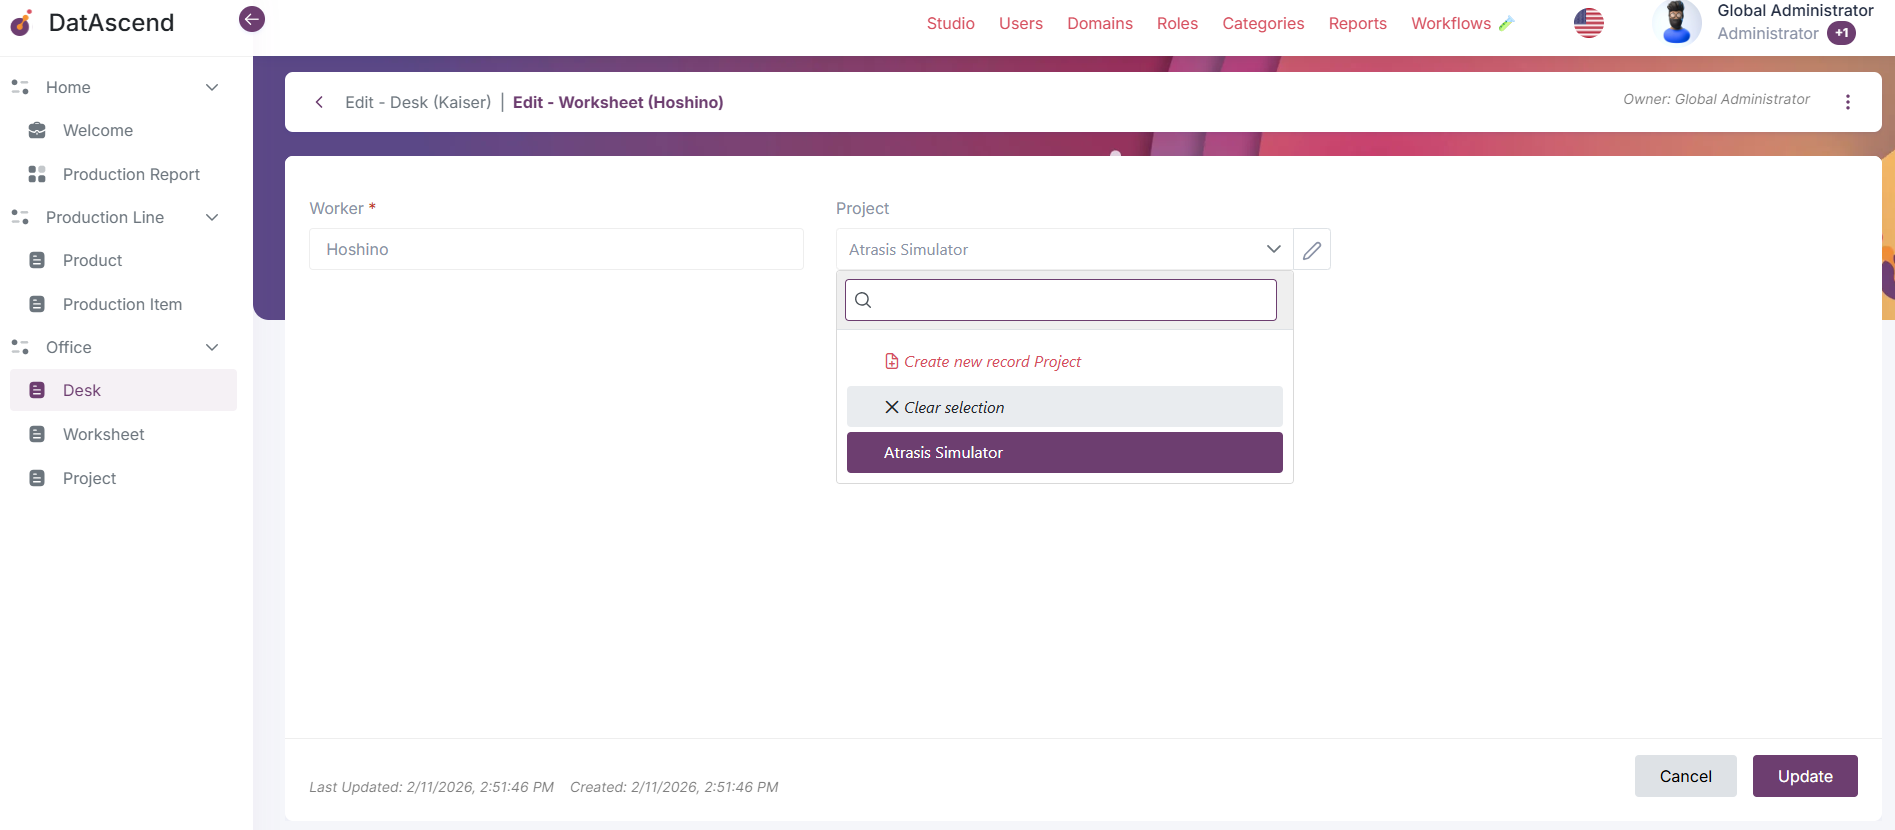Open the three-dot options menu
The height and width of the screenshot is (830, 1895).
coord(1847,102)
